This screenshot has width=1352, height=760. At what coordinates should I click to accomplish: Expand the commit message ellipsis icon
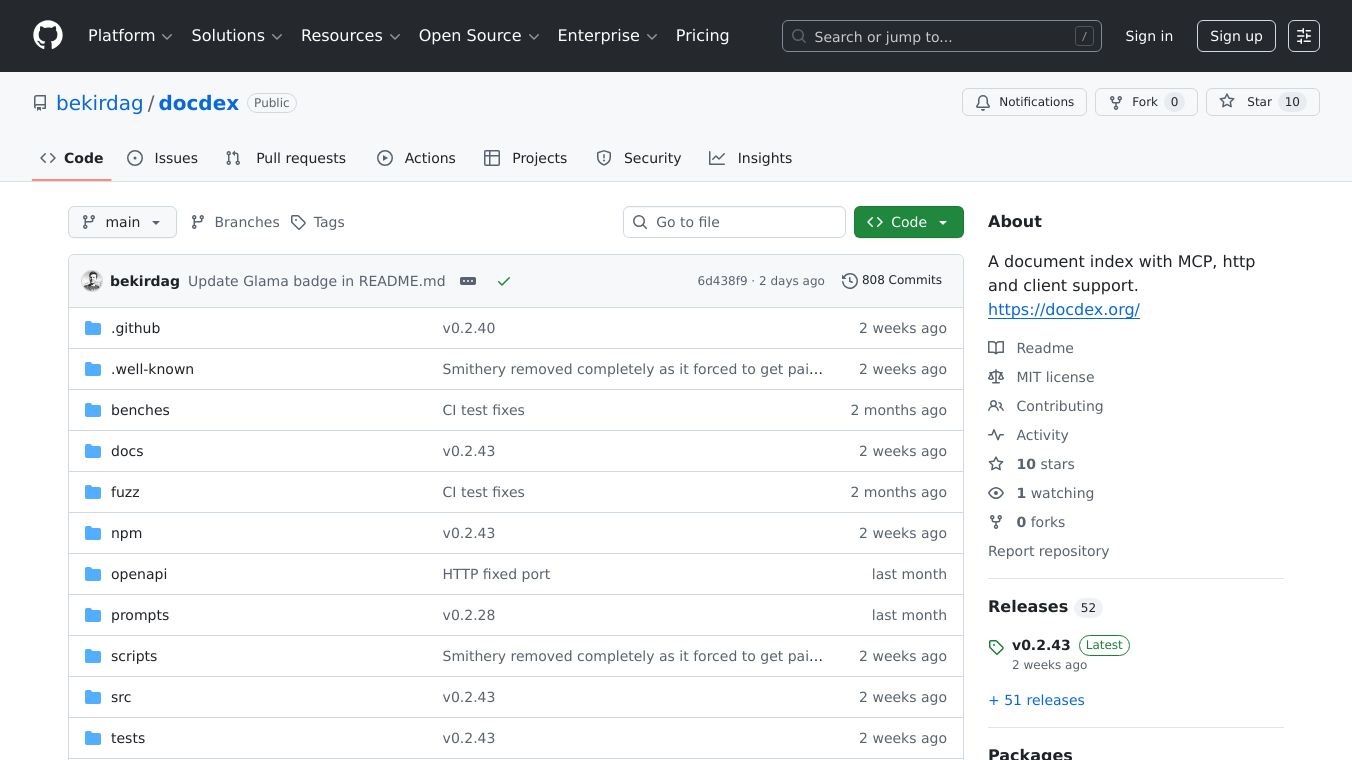point(468,281)
